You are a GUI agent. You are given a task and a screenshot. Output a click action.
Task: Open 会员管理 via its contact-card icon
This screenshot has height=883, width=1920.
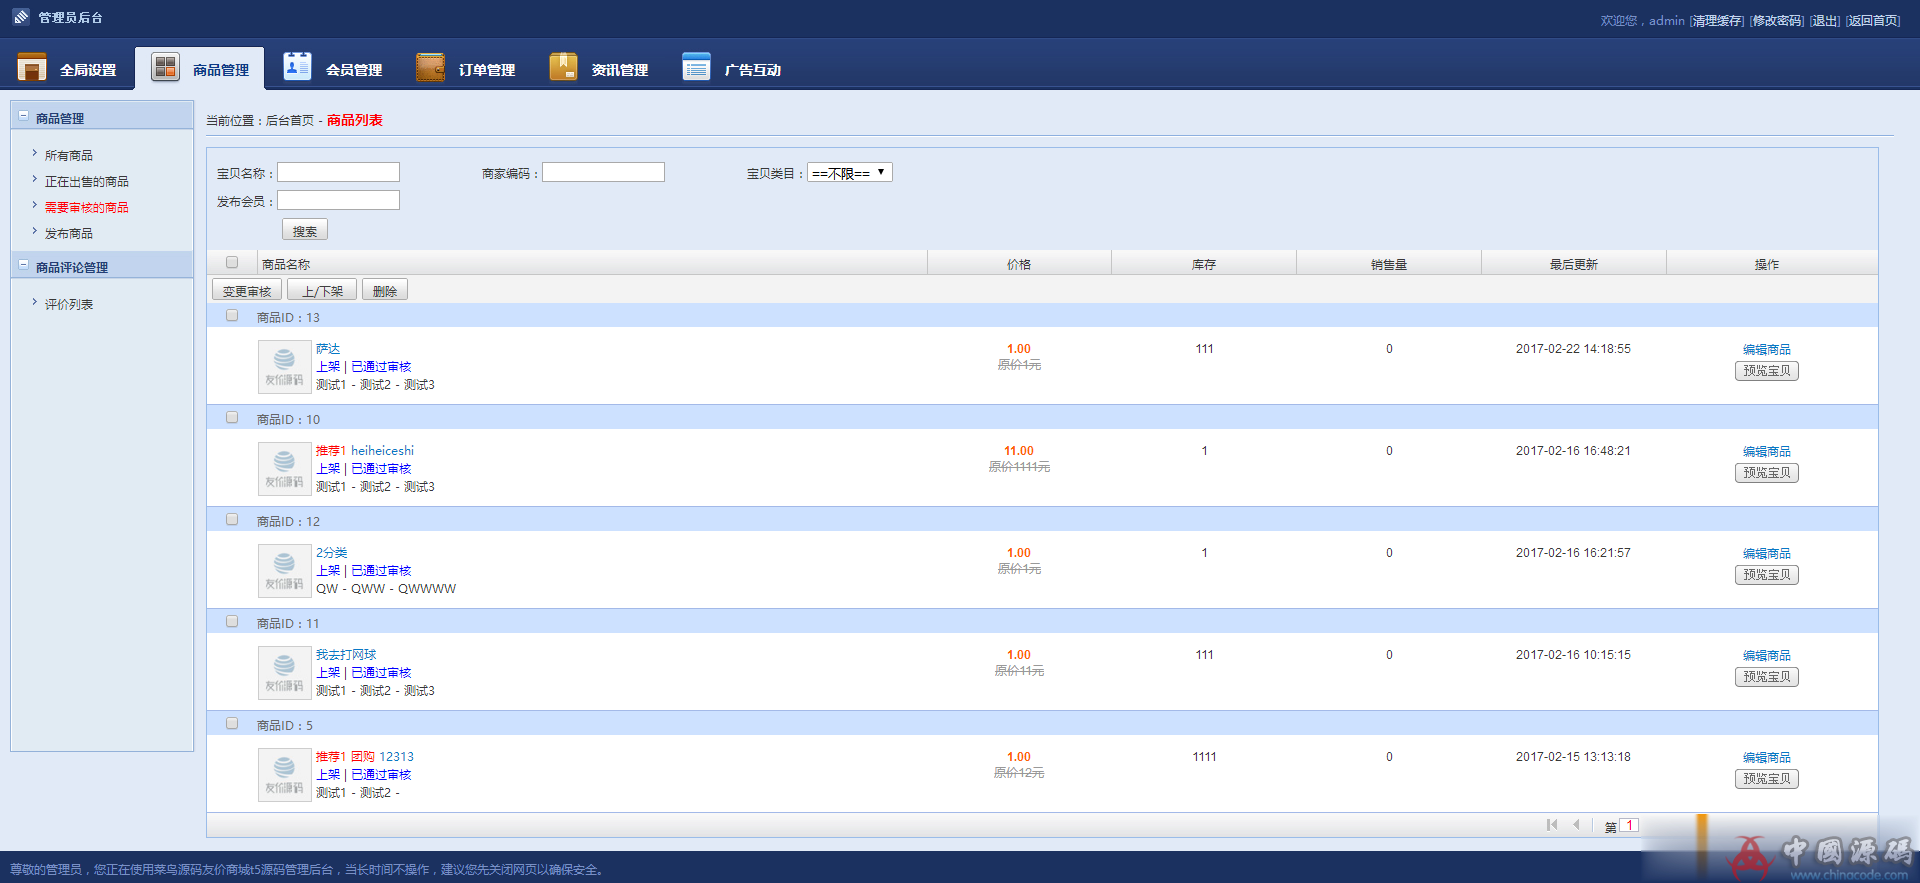point(297,67)
